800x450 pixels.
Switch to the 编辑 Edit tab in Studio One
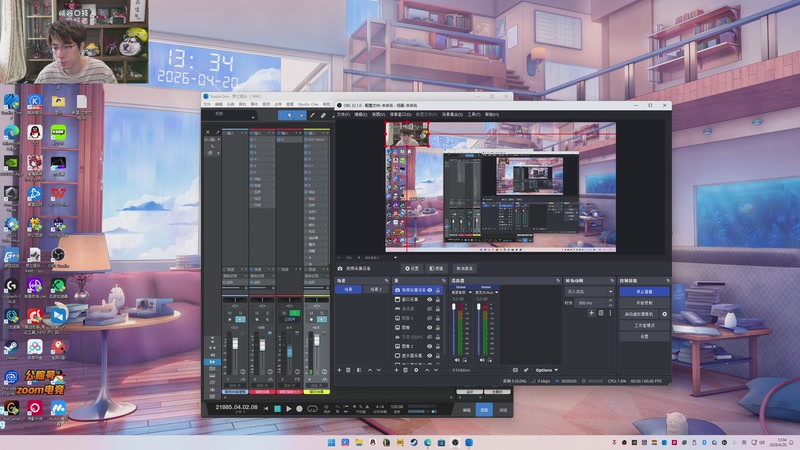point(466,410)
